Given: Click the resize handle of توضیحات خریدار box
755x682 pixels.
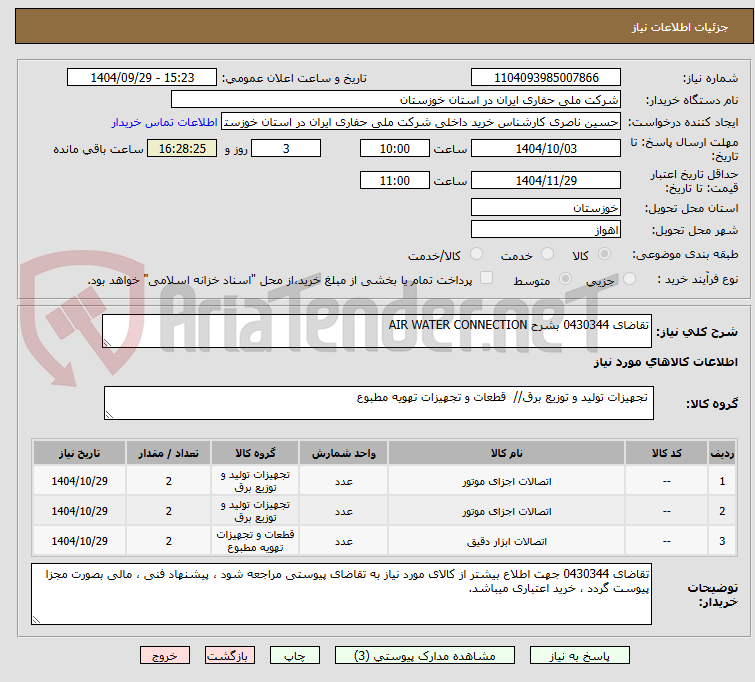Looking at the screenshot, I should 36,619.
